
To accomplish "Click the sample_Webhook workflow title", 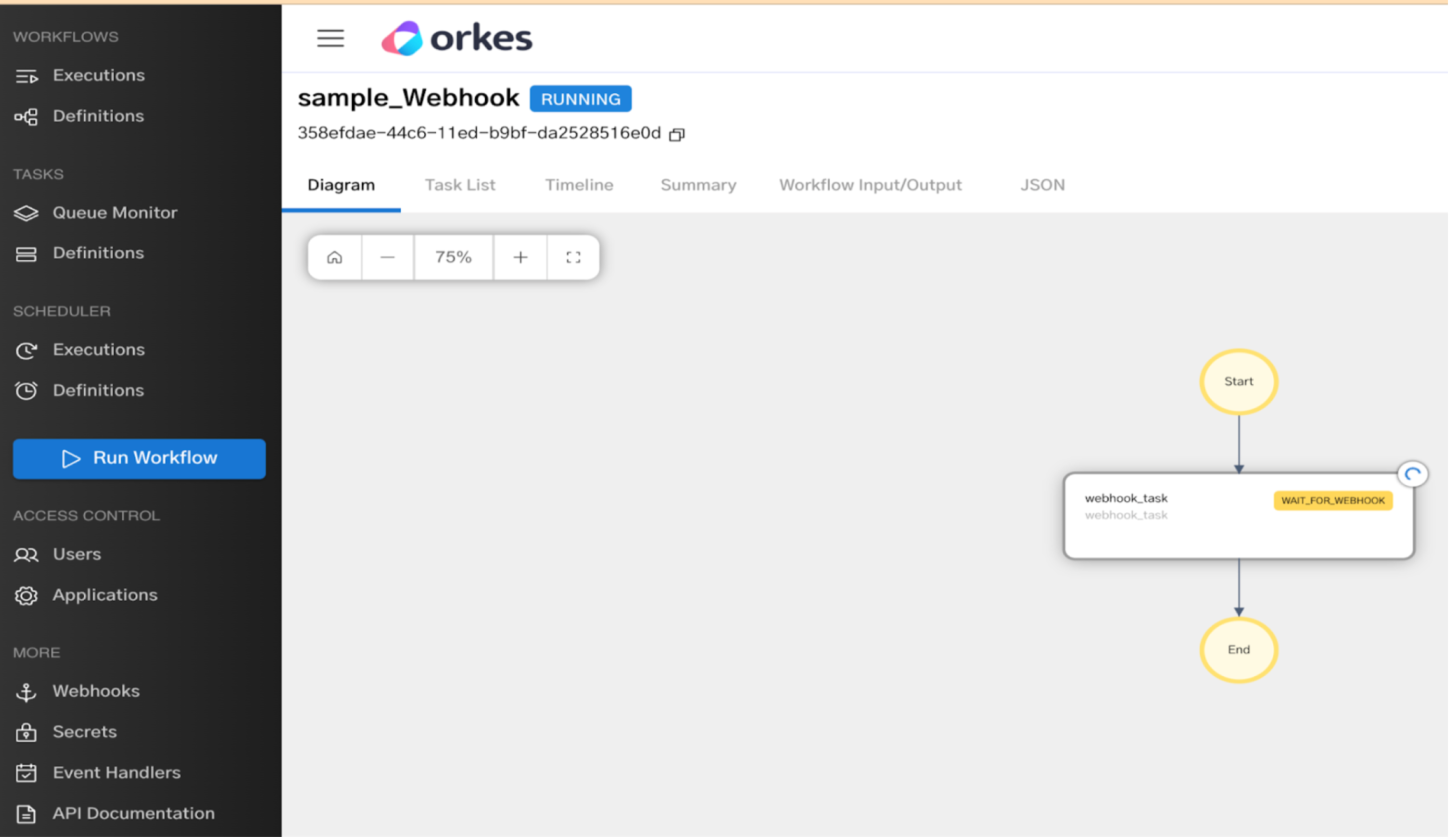I will tap(408, 98).
